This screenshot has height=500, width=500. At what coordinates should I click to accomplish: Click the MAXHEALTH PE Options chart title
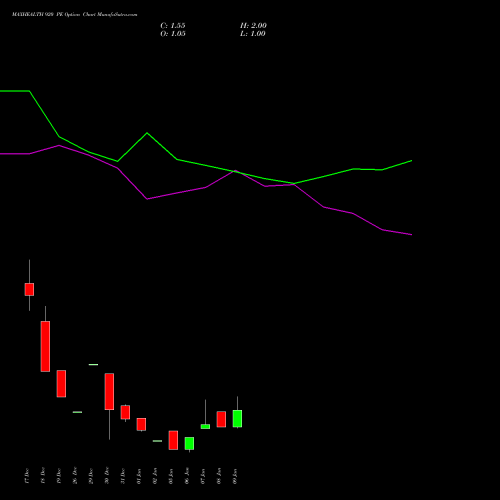[x=75, y=15]
